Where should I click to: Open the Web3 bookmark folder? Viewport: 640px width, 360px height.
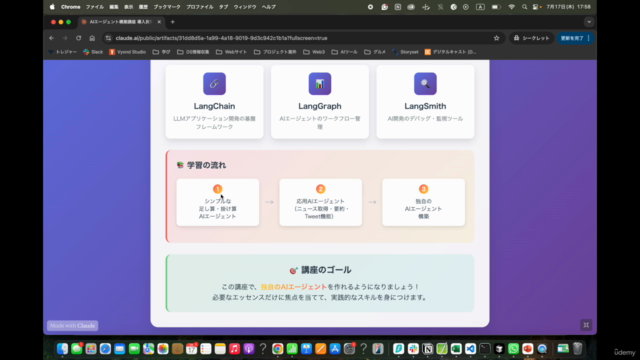point(314,52)
